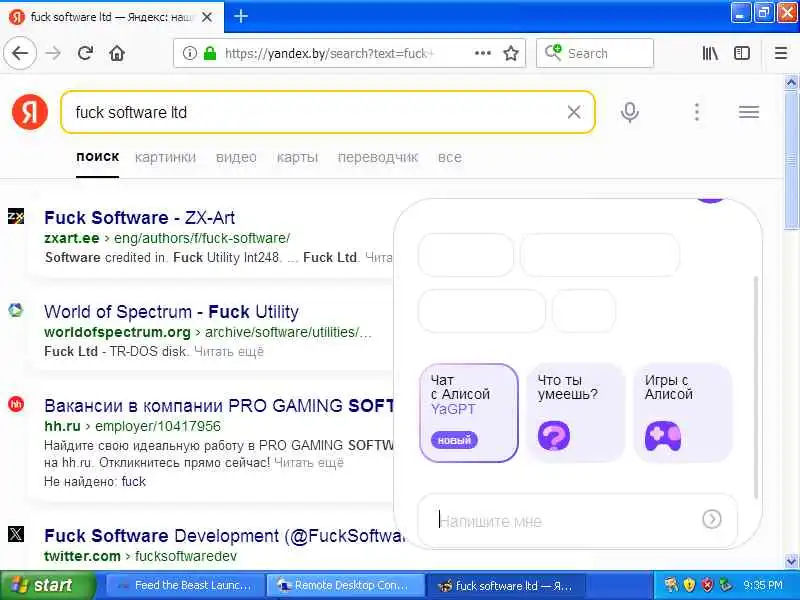800x600 pixels.
Task: Start voice search with microphone
Action: (x=630, y=112)
